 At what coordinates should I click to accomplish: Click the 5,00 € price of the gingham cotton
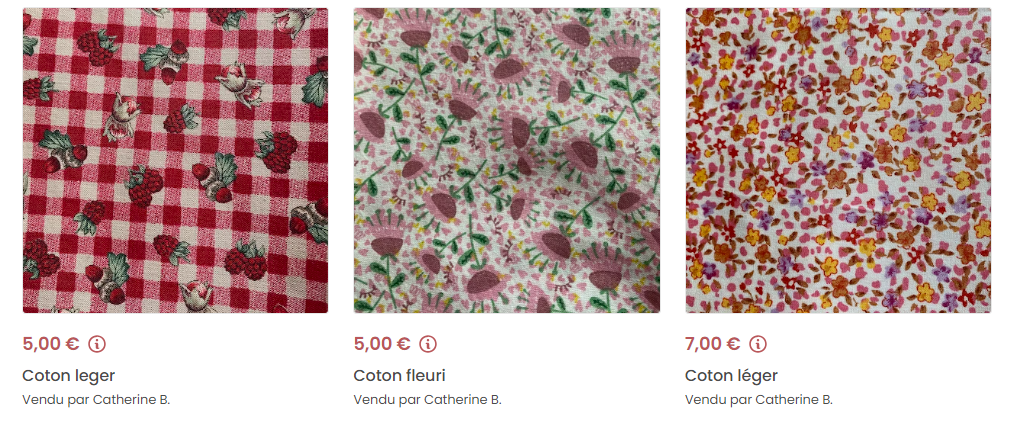point(51,344)
